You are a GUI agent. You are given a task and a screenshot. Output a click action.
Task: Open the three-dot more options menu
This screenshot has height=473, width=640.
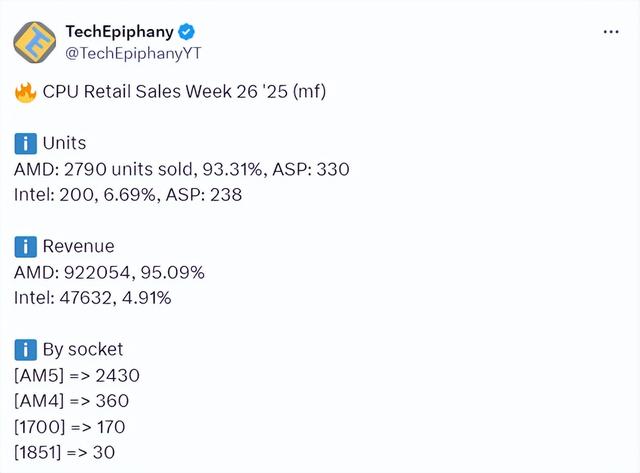point(611,32)
